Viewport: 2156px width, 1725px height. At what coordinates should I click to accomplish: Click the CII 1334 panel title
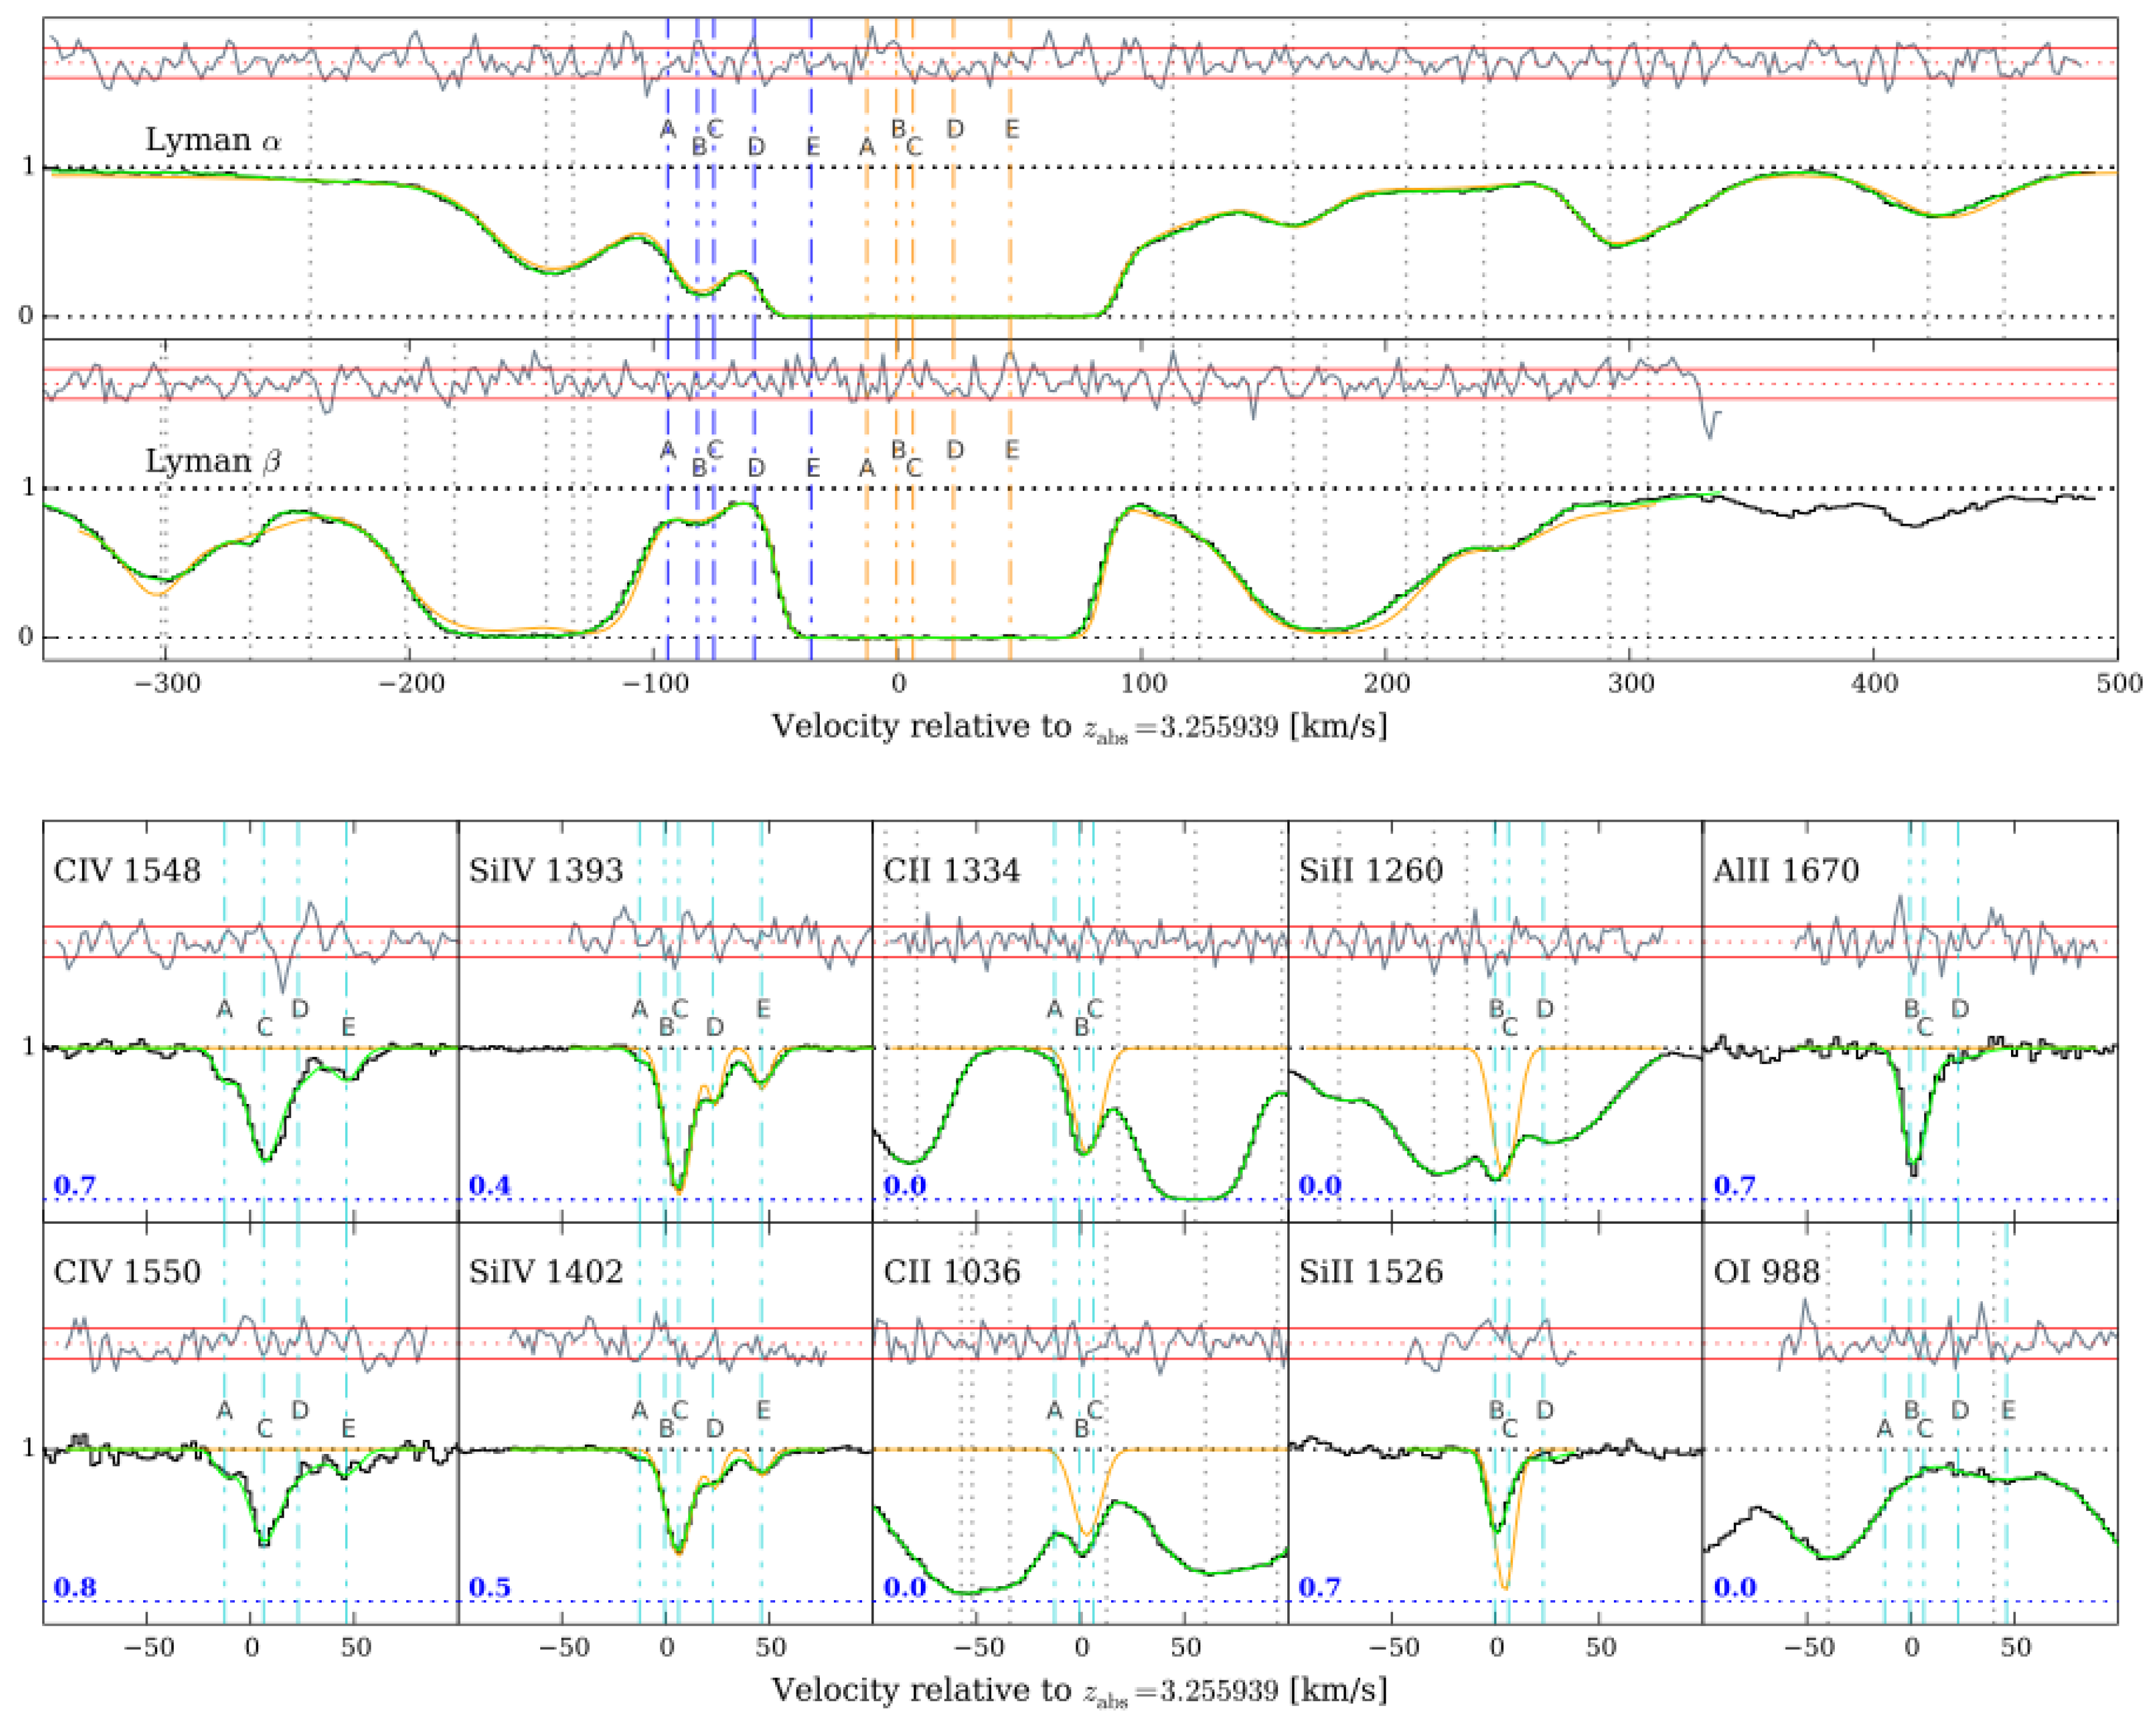[x=952, y=870]
